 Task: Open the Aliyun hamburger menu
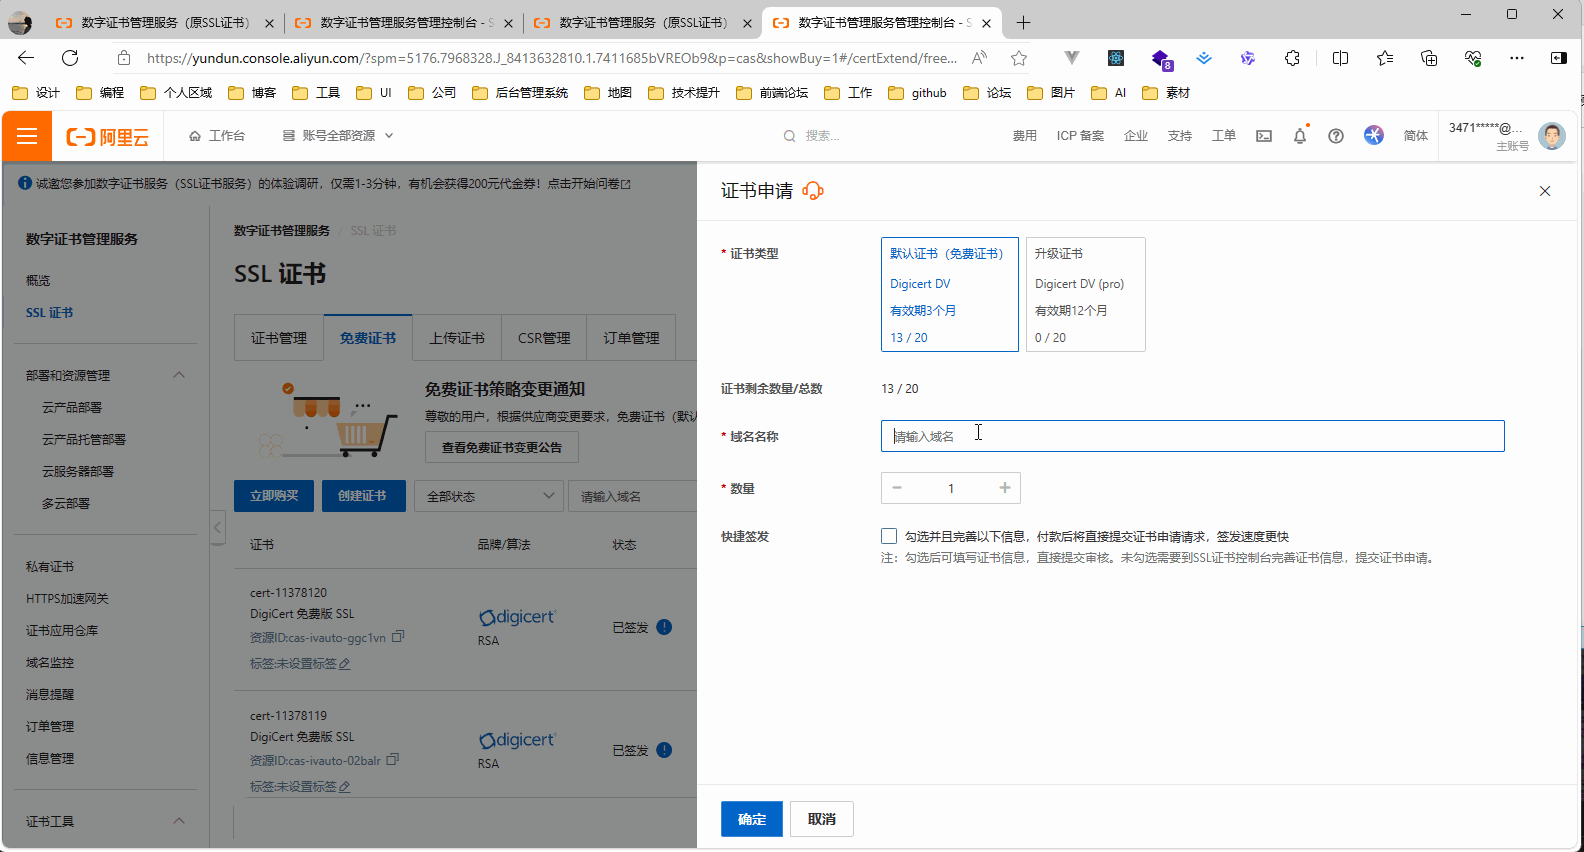point(27,136)
